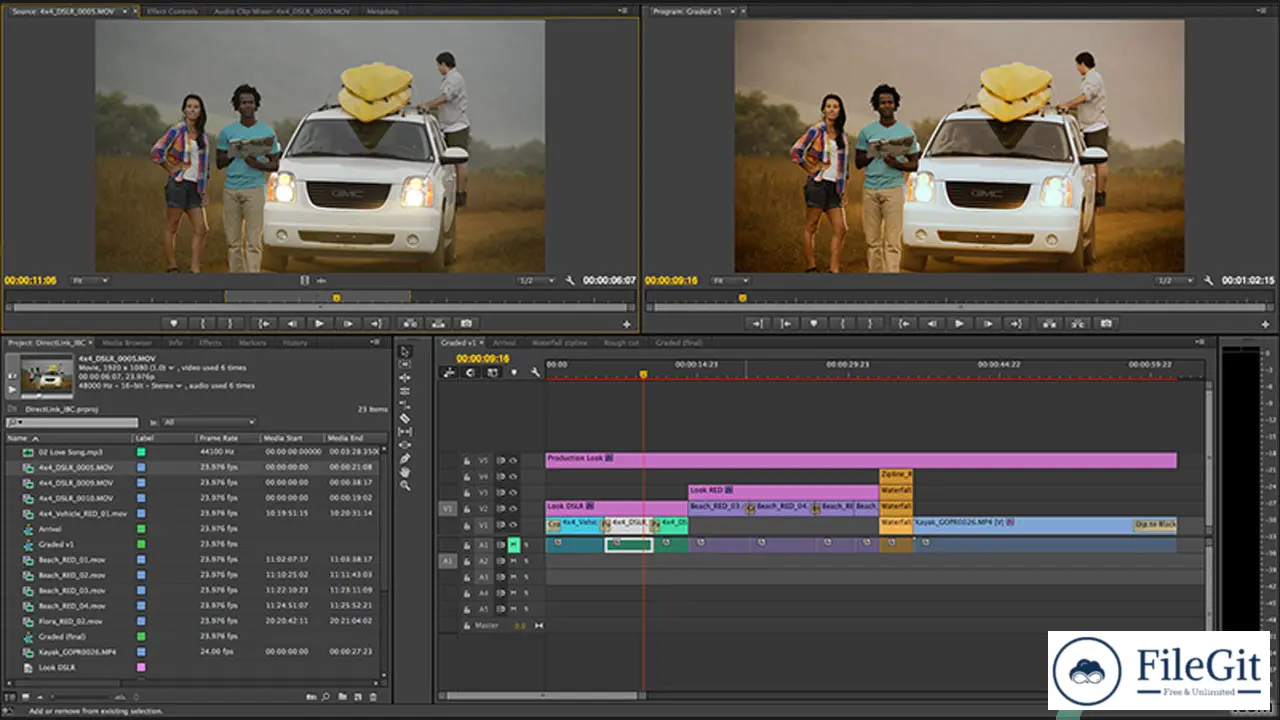Open Program: Graded v1 sequence dropdown
Screen dimensions: 1280x720
(x=732, y=11)
